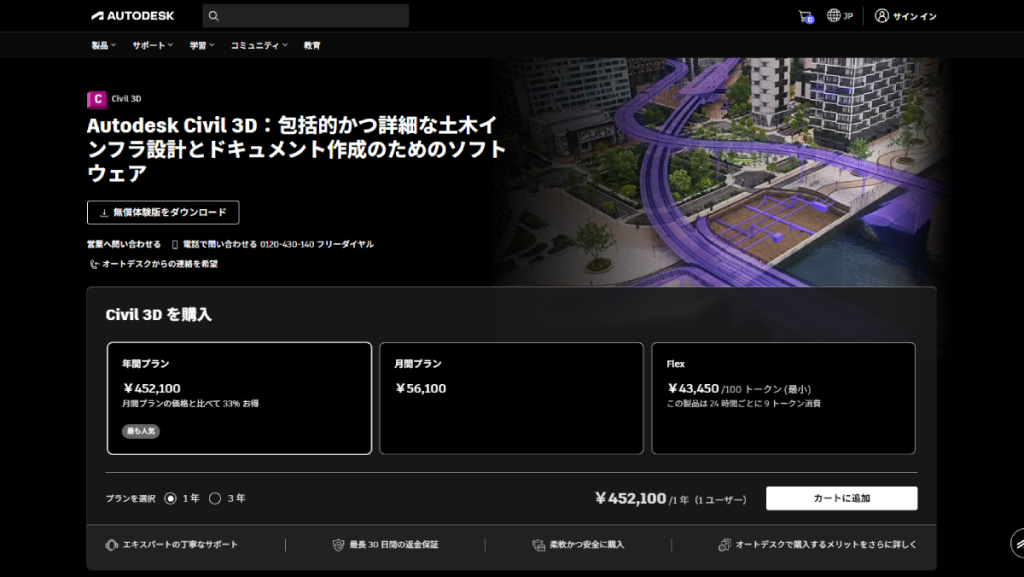Click the city render hero image
Viewport: 1024px width, 577px height.
coord(718,172)
